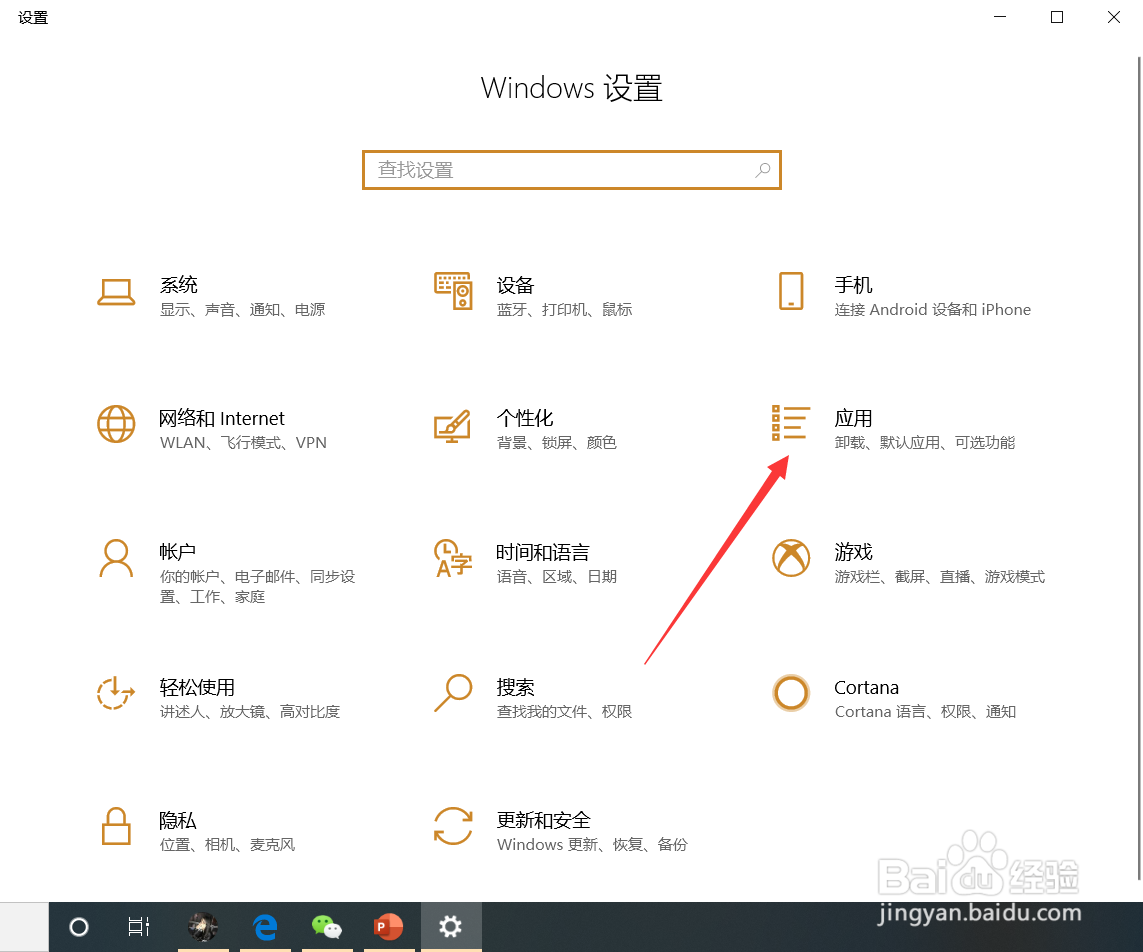
Task: Click the text Windows 更新、恢复、备份
Action: [x=592, y=845]
